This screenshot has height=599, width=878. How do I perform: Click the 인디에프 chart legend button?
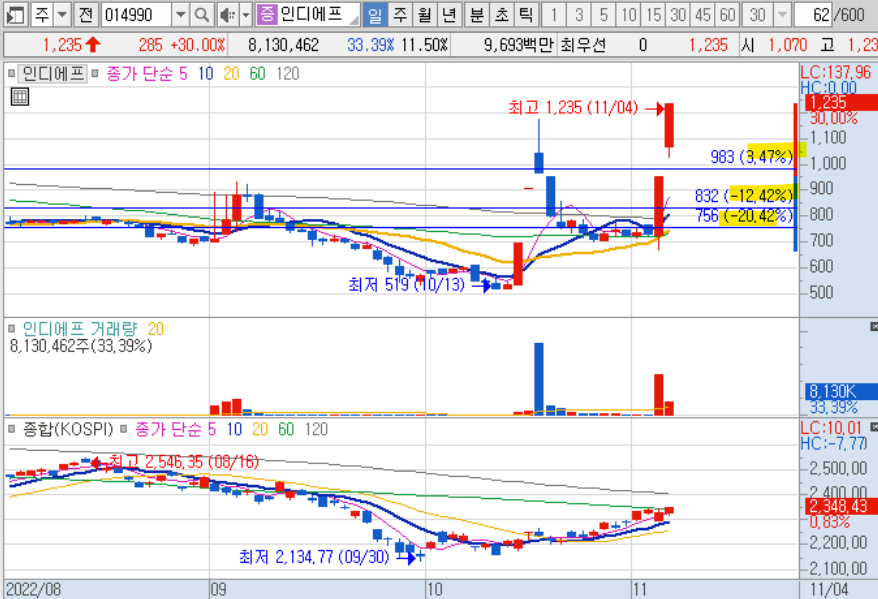(53, 73)
